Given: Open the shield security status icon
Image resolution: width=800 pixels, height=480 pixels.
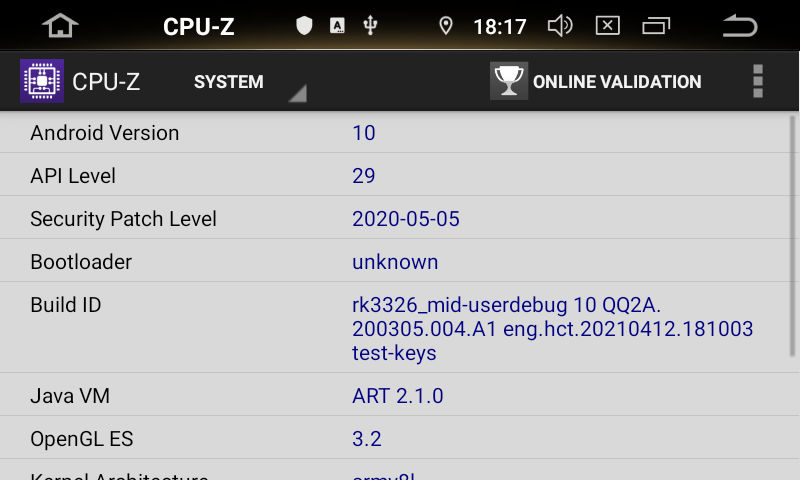Looking at the screenshot, I should [304, 25].
